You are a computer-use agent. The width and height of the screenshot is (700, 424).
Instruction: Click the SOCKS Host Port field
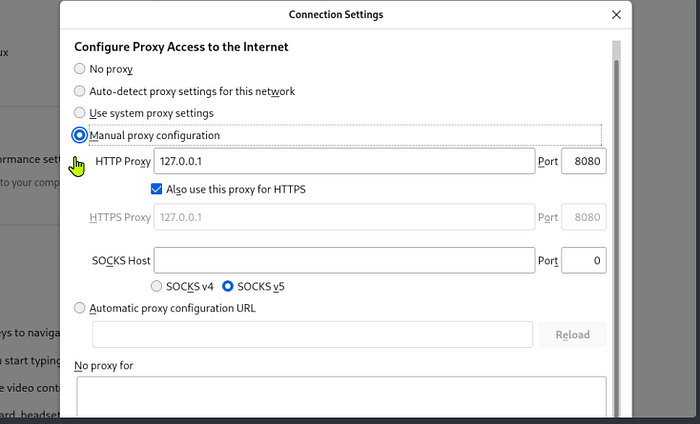(x=583, y=260)
